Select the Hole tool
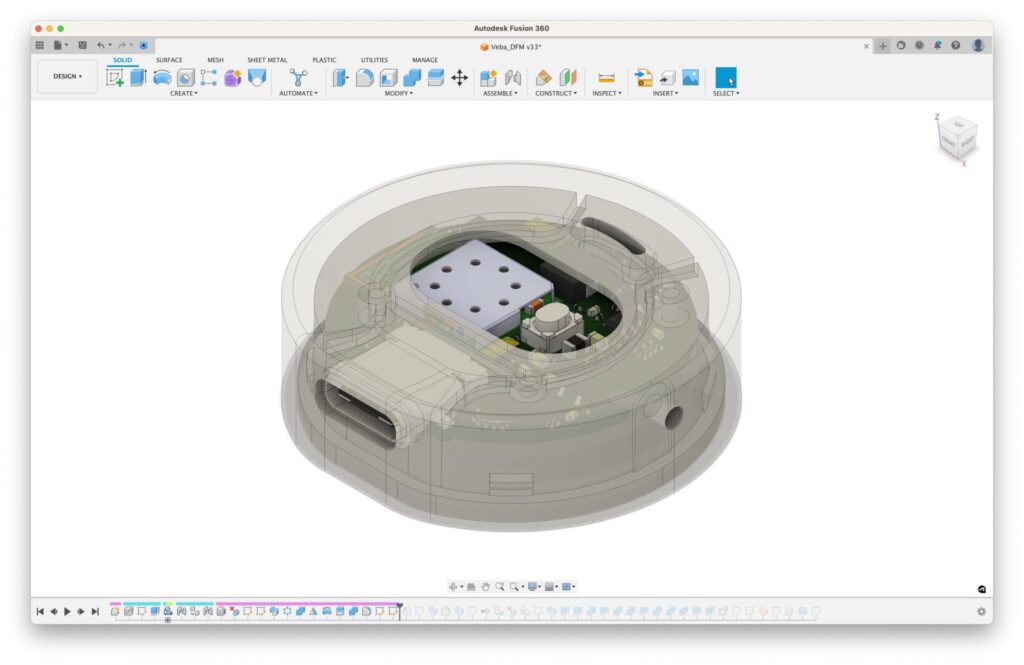This screenshot has height=665, width=1024. pyautogui.click(x=185, y=78)
